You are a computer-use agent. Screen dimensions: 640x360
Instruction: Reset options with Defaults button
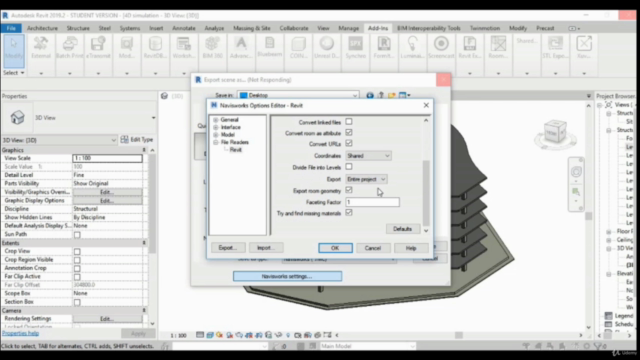tap(402, 229)
